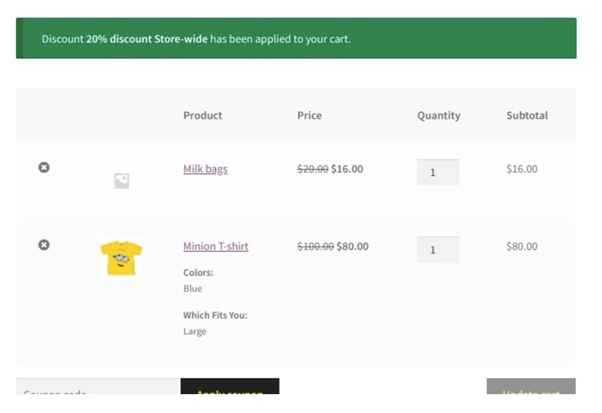This screenshot has height=413, width=602.
Task: Click the Milk bags placeholder image
Action: [121, 180]
